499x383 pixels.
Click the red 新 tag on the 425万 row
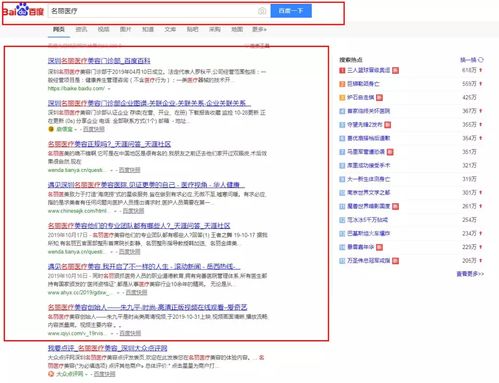click(379, 98)
